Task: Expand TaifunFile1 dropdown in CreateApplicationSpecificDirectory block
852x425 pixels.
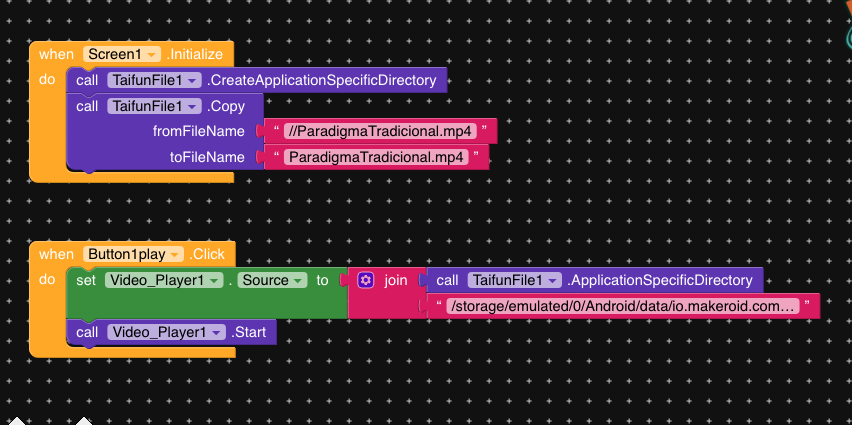Action: pyautogui.click(x=154, y=80)
